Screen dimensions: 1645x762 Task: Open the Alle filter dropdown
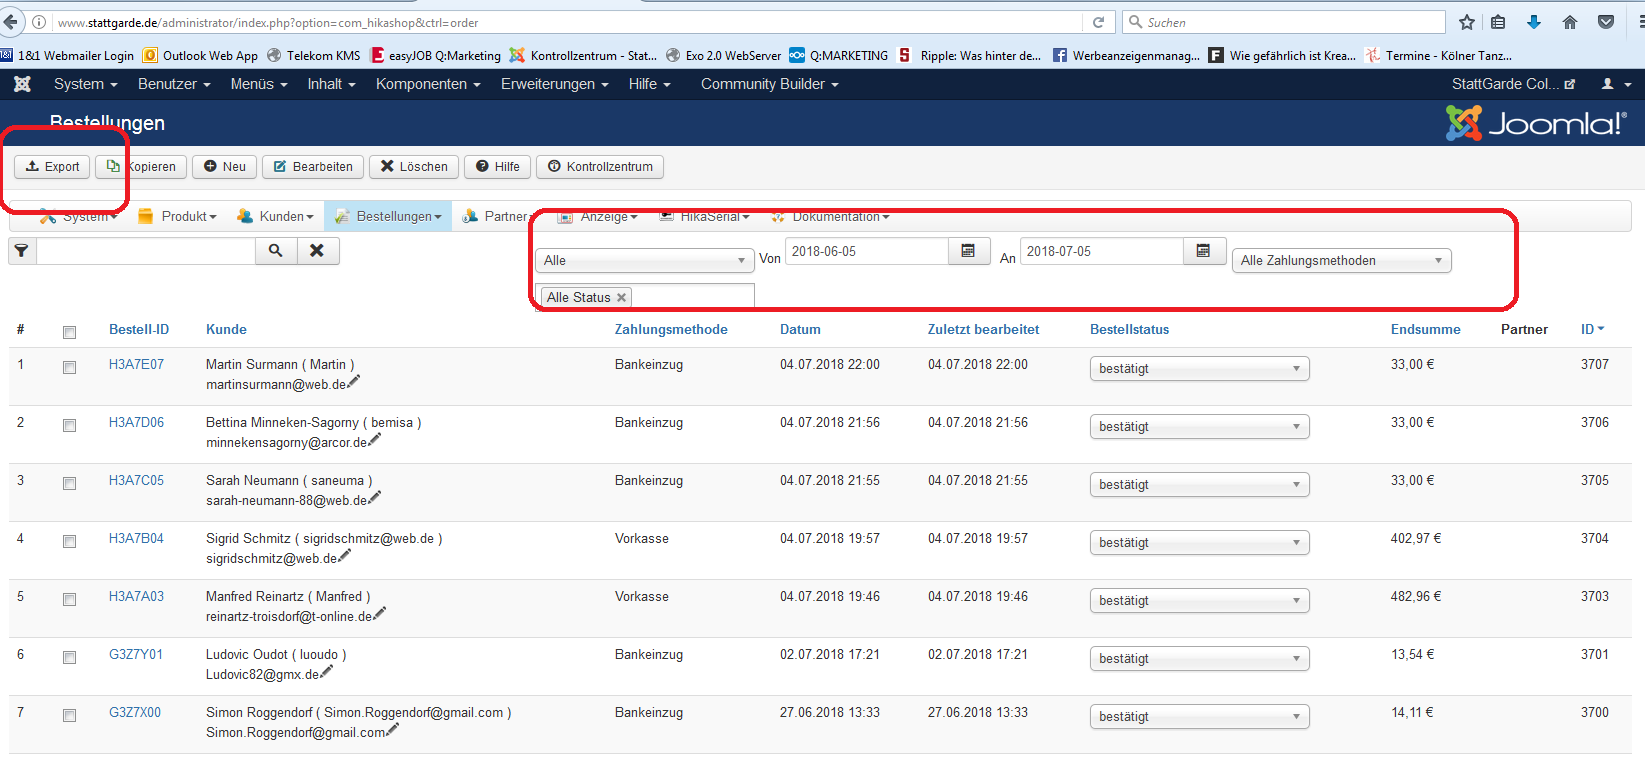[645, 260]
